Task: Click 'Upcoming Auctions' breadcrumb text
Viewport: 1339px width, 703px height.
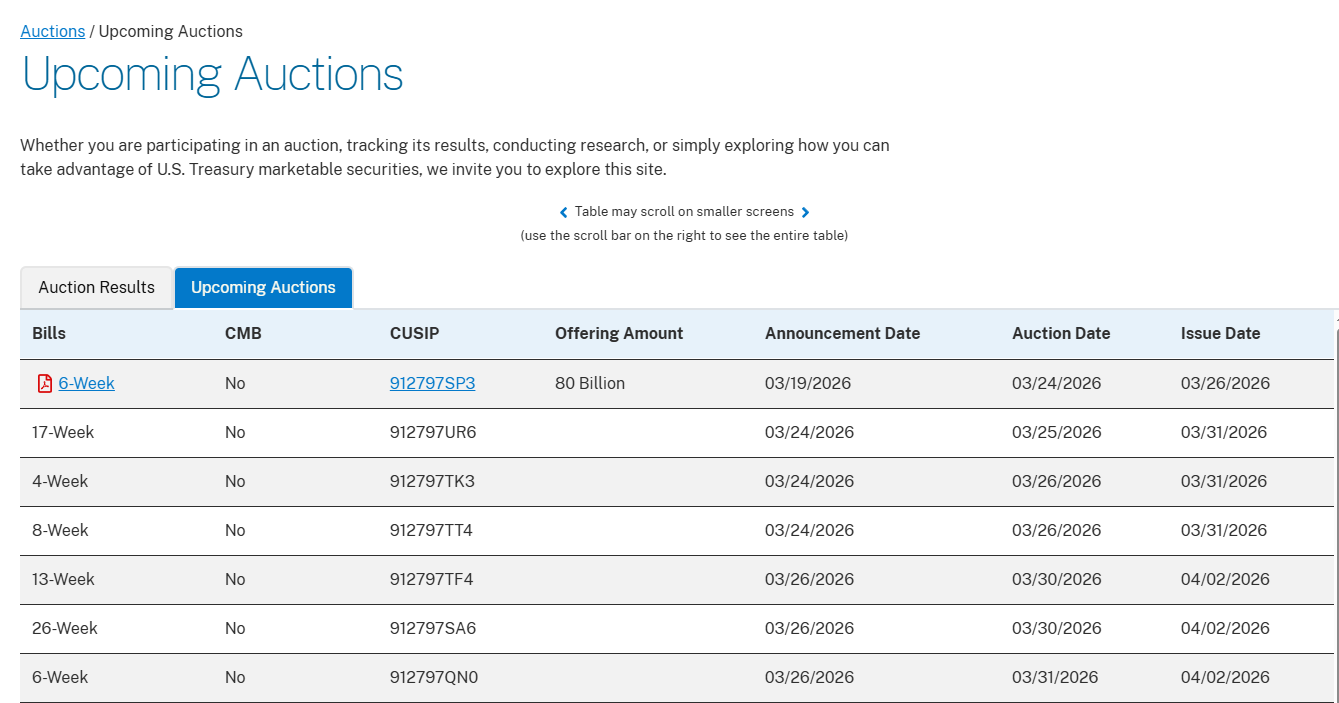Action: 171,31
